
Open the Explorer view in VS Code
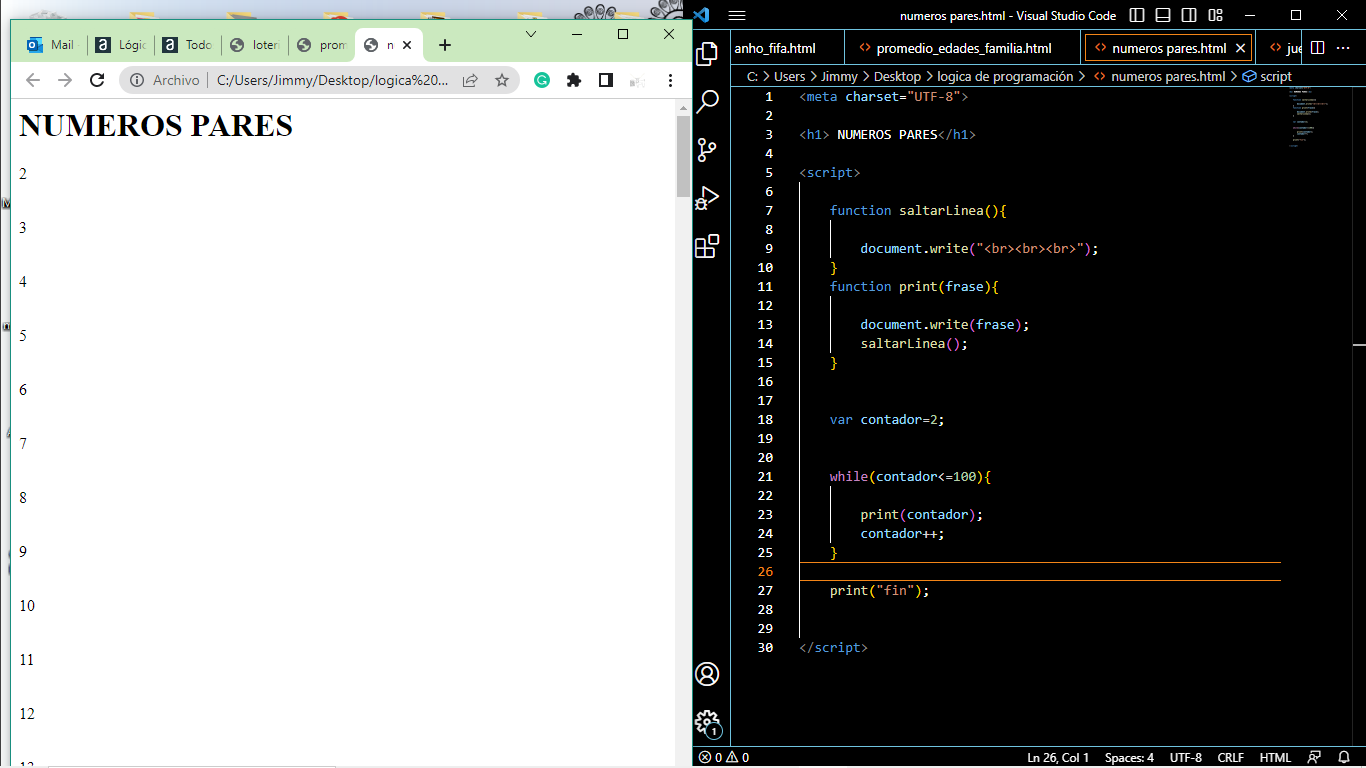point(707,53)
